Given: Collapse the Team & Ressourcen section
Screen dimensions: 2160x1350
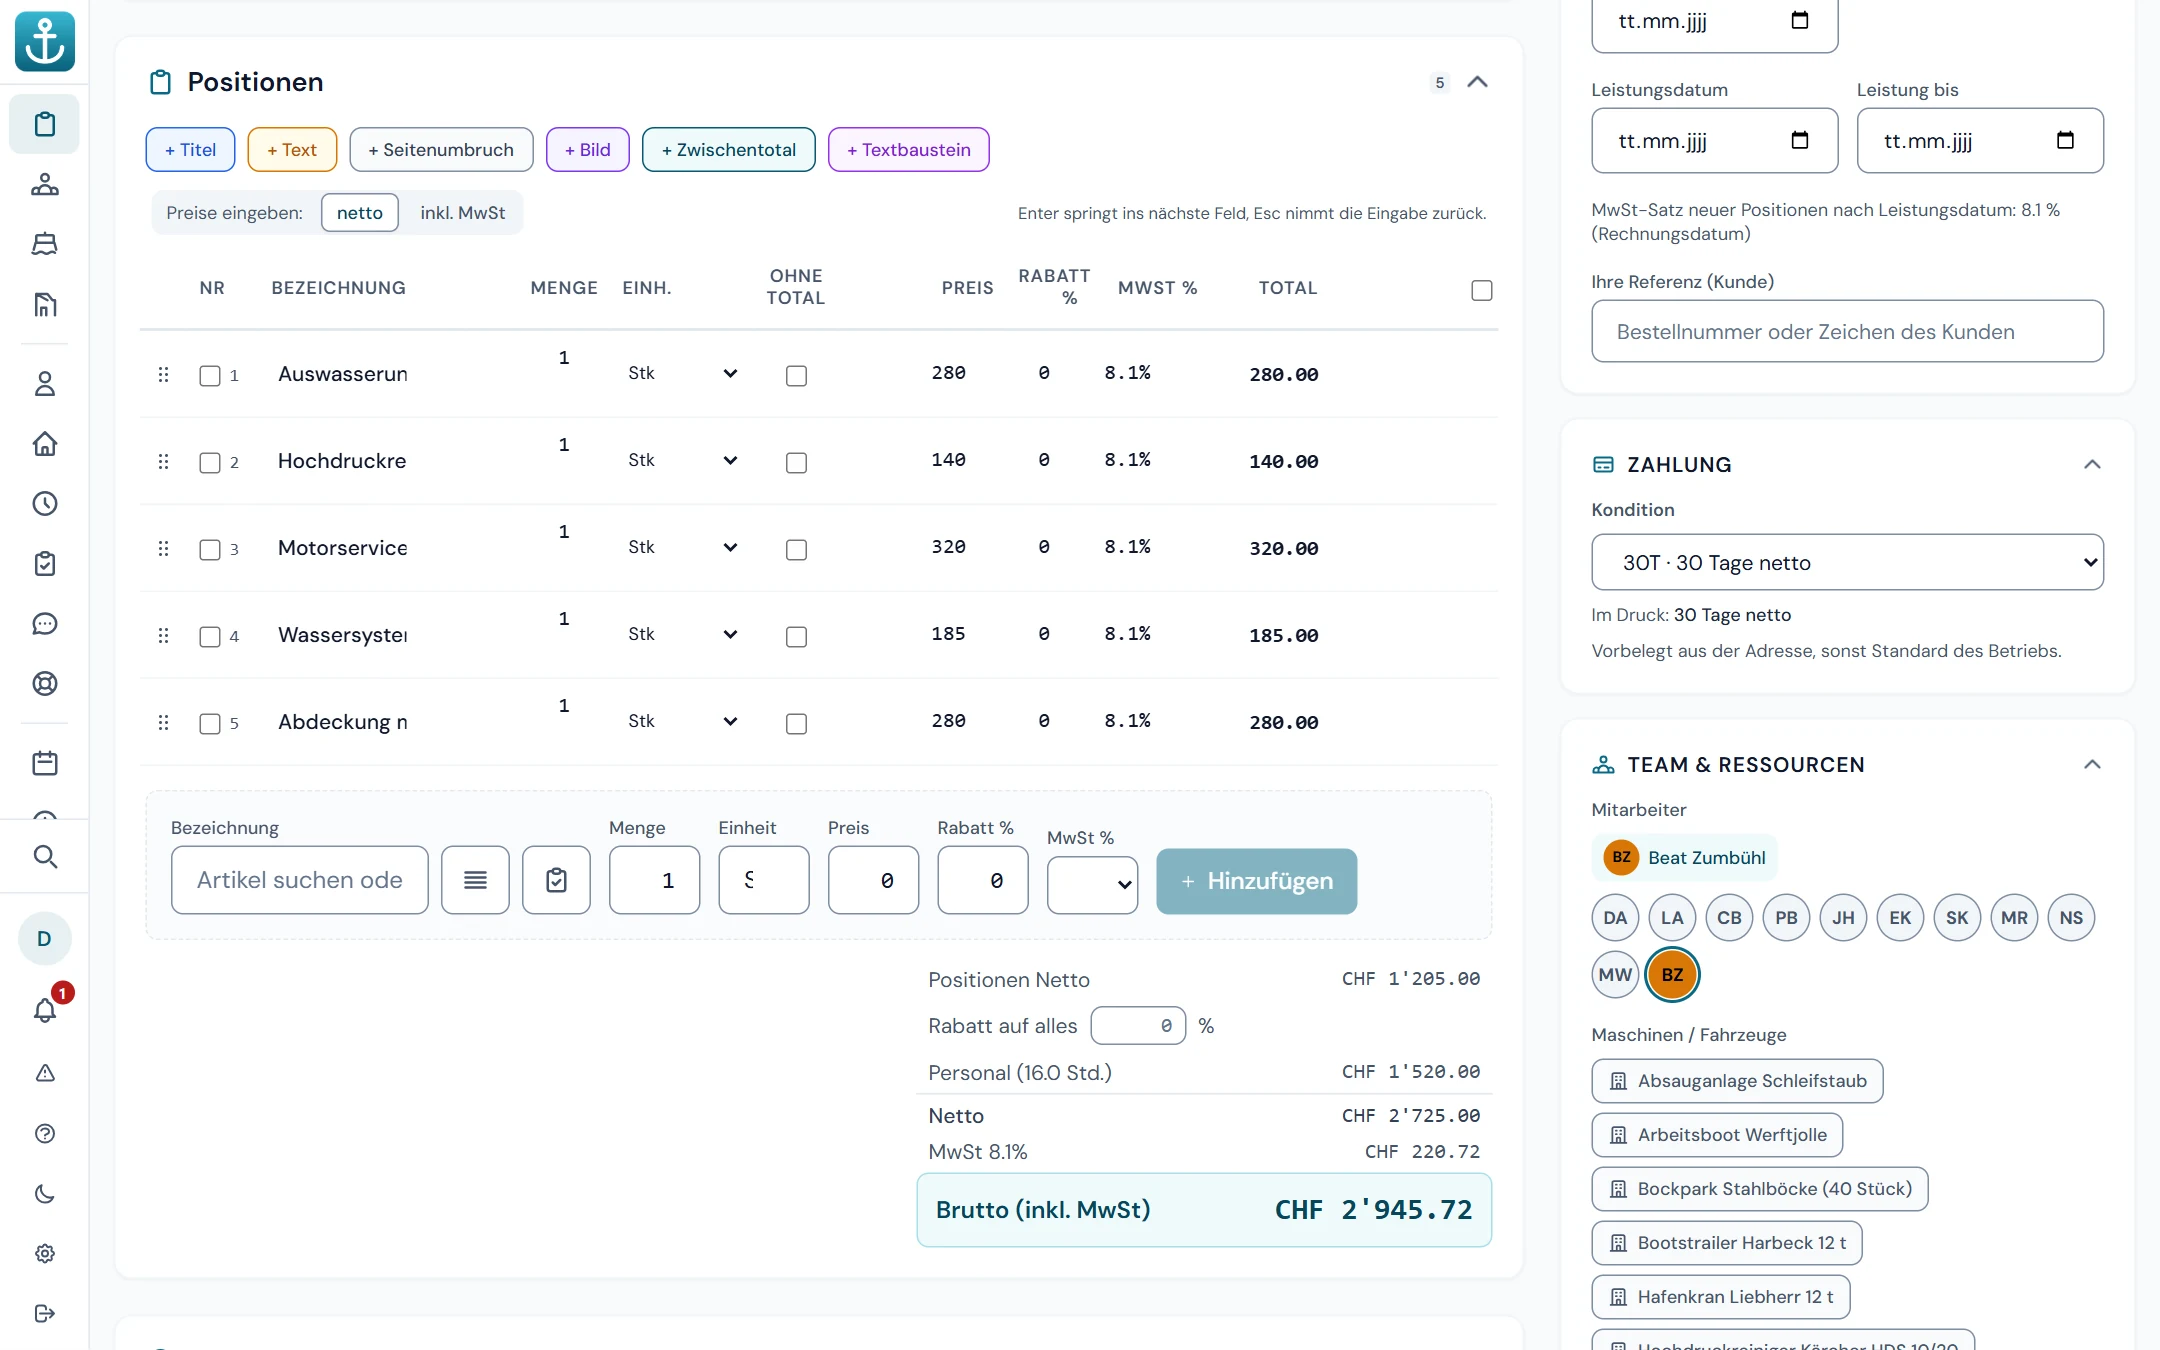Looking at the screenshot, I should [2091, 764].
